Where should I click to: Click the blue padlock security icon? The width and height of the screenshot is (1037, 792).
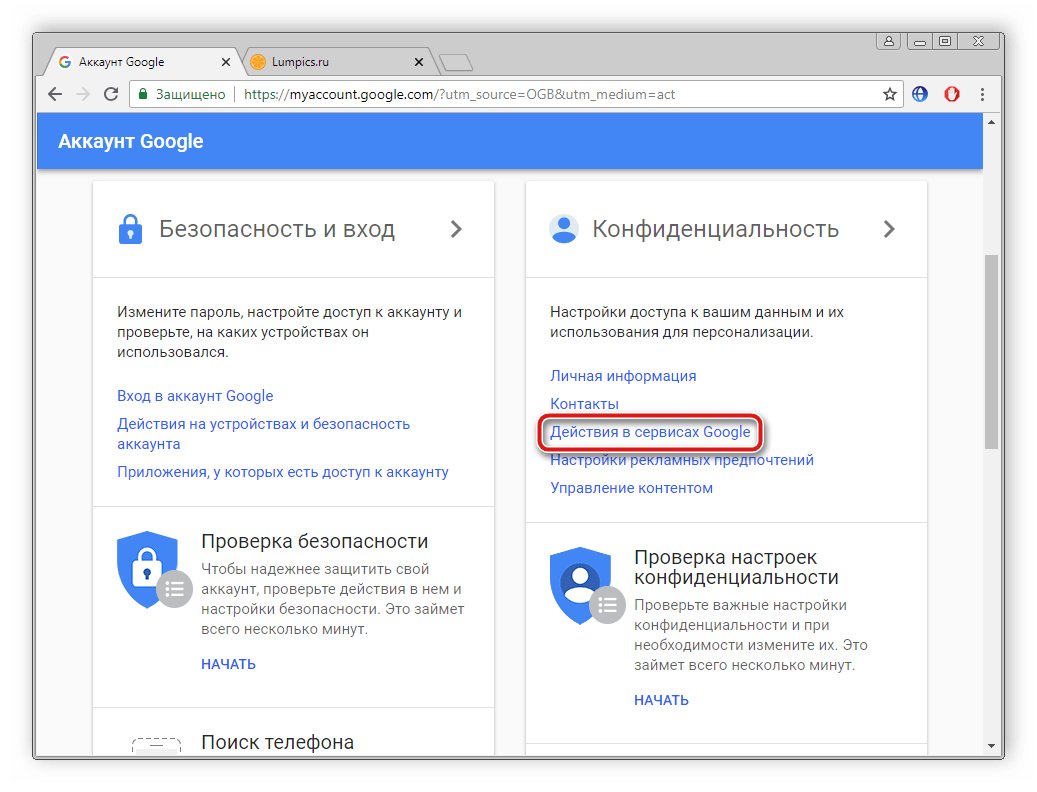point(130,229)
